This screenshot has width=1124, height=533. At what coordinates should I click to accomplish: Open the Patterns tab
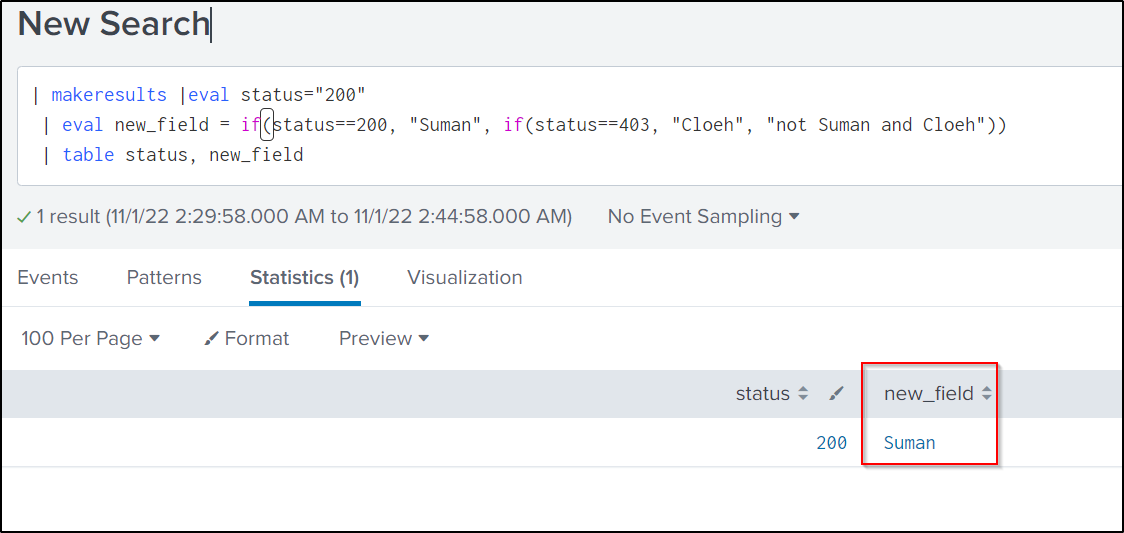[x=164, y=278]
